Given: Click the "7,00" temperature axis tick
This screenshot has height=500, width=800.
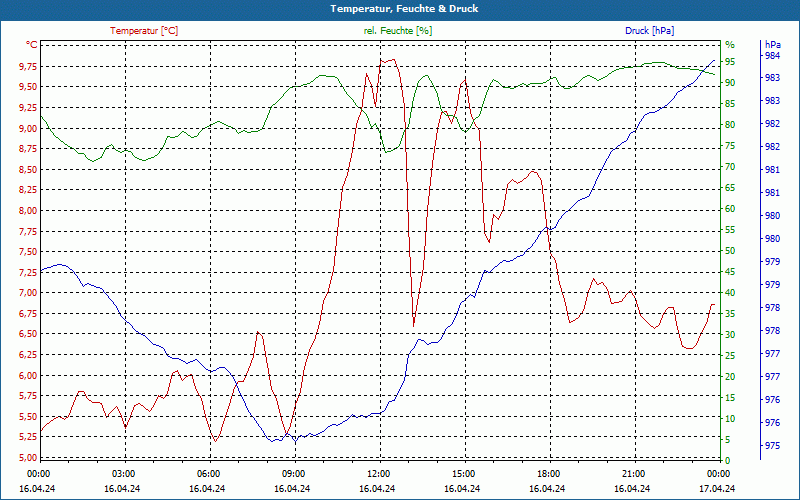Looking at the screenshot, I should (29, 293).
